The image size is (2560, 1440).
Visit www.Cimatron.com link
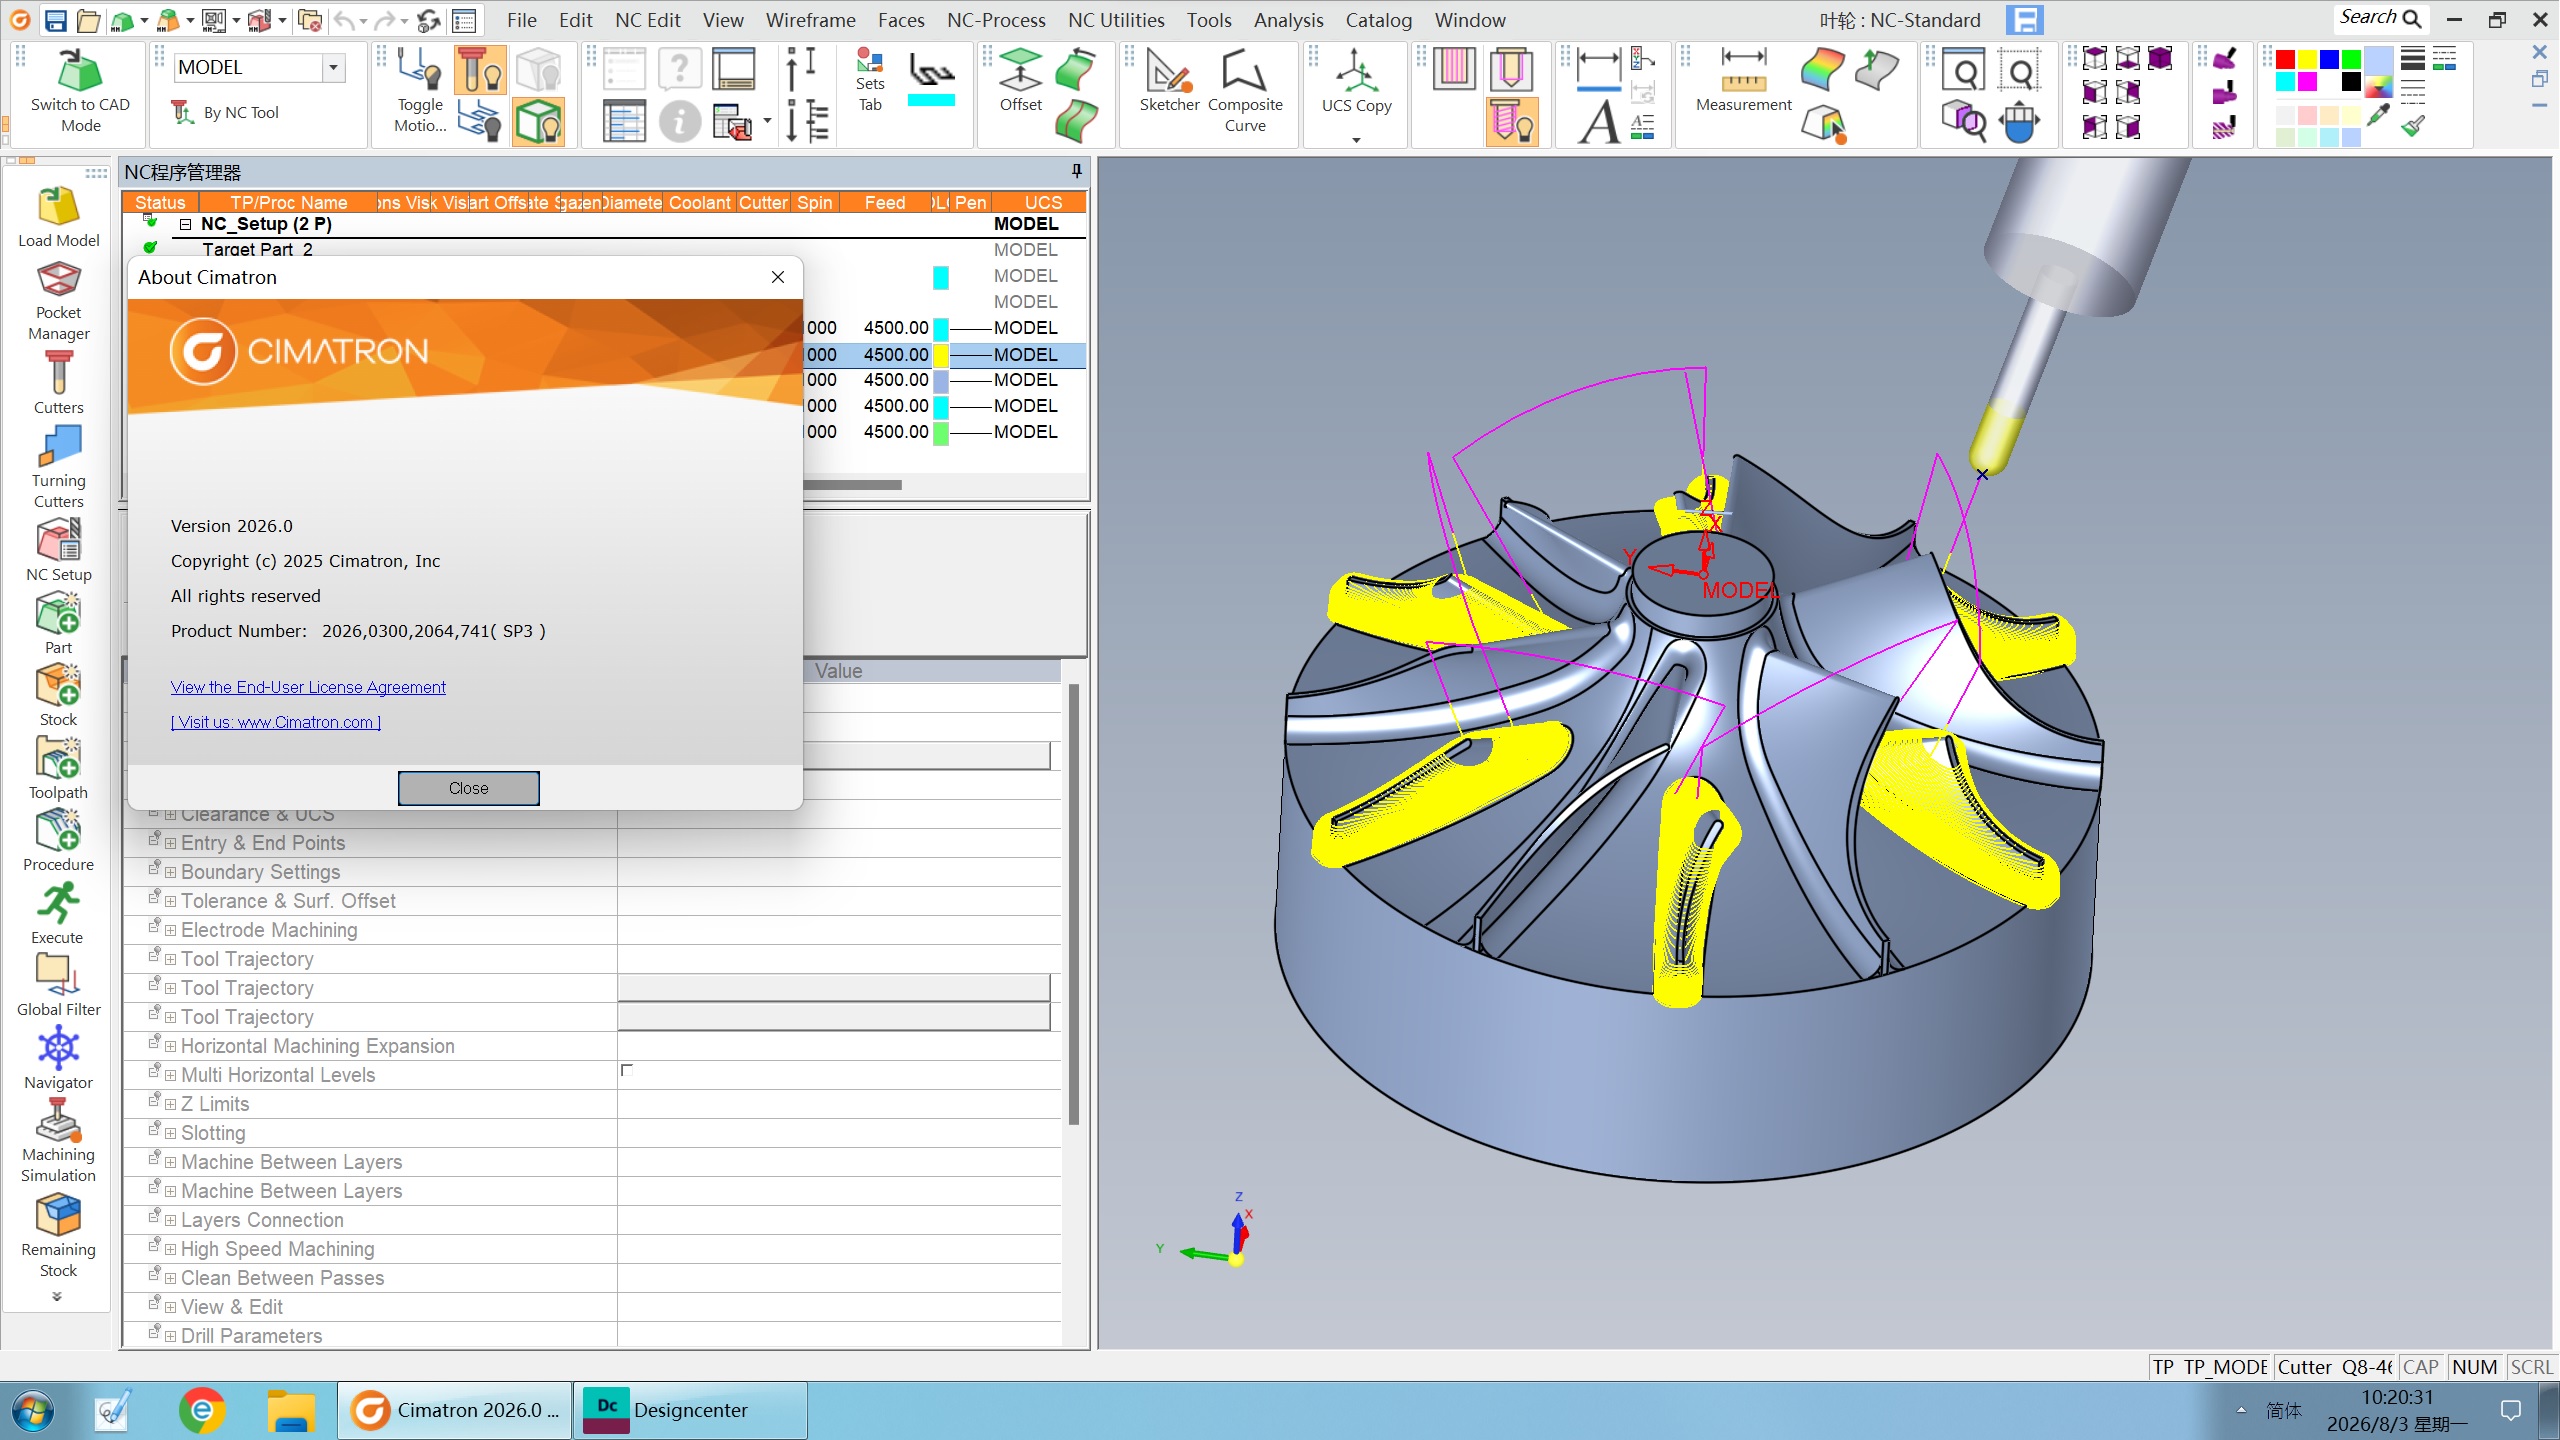click(x=275, y=722)
